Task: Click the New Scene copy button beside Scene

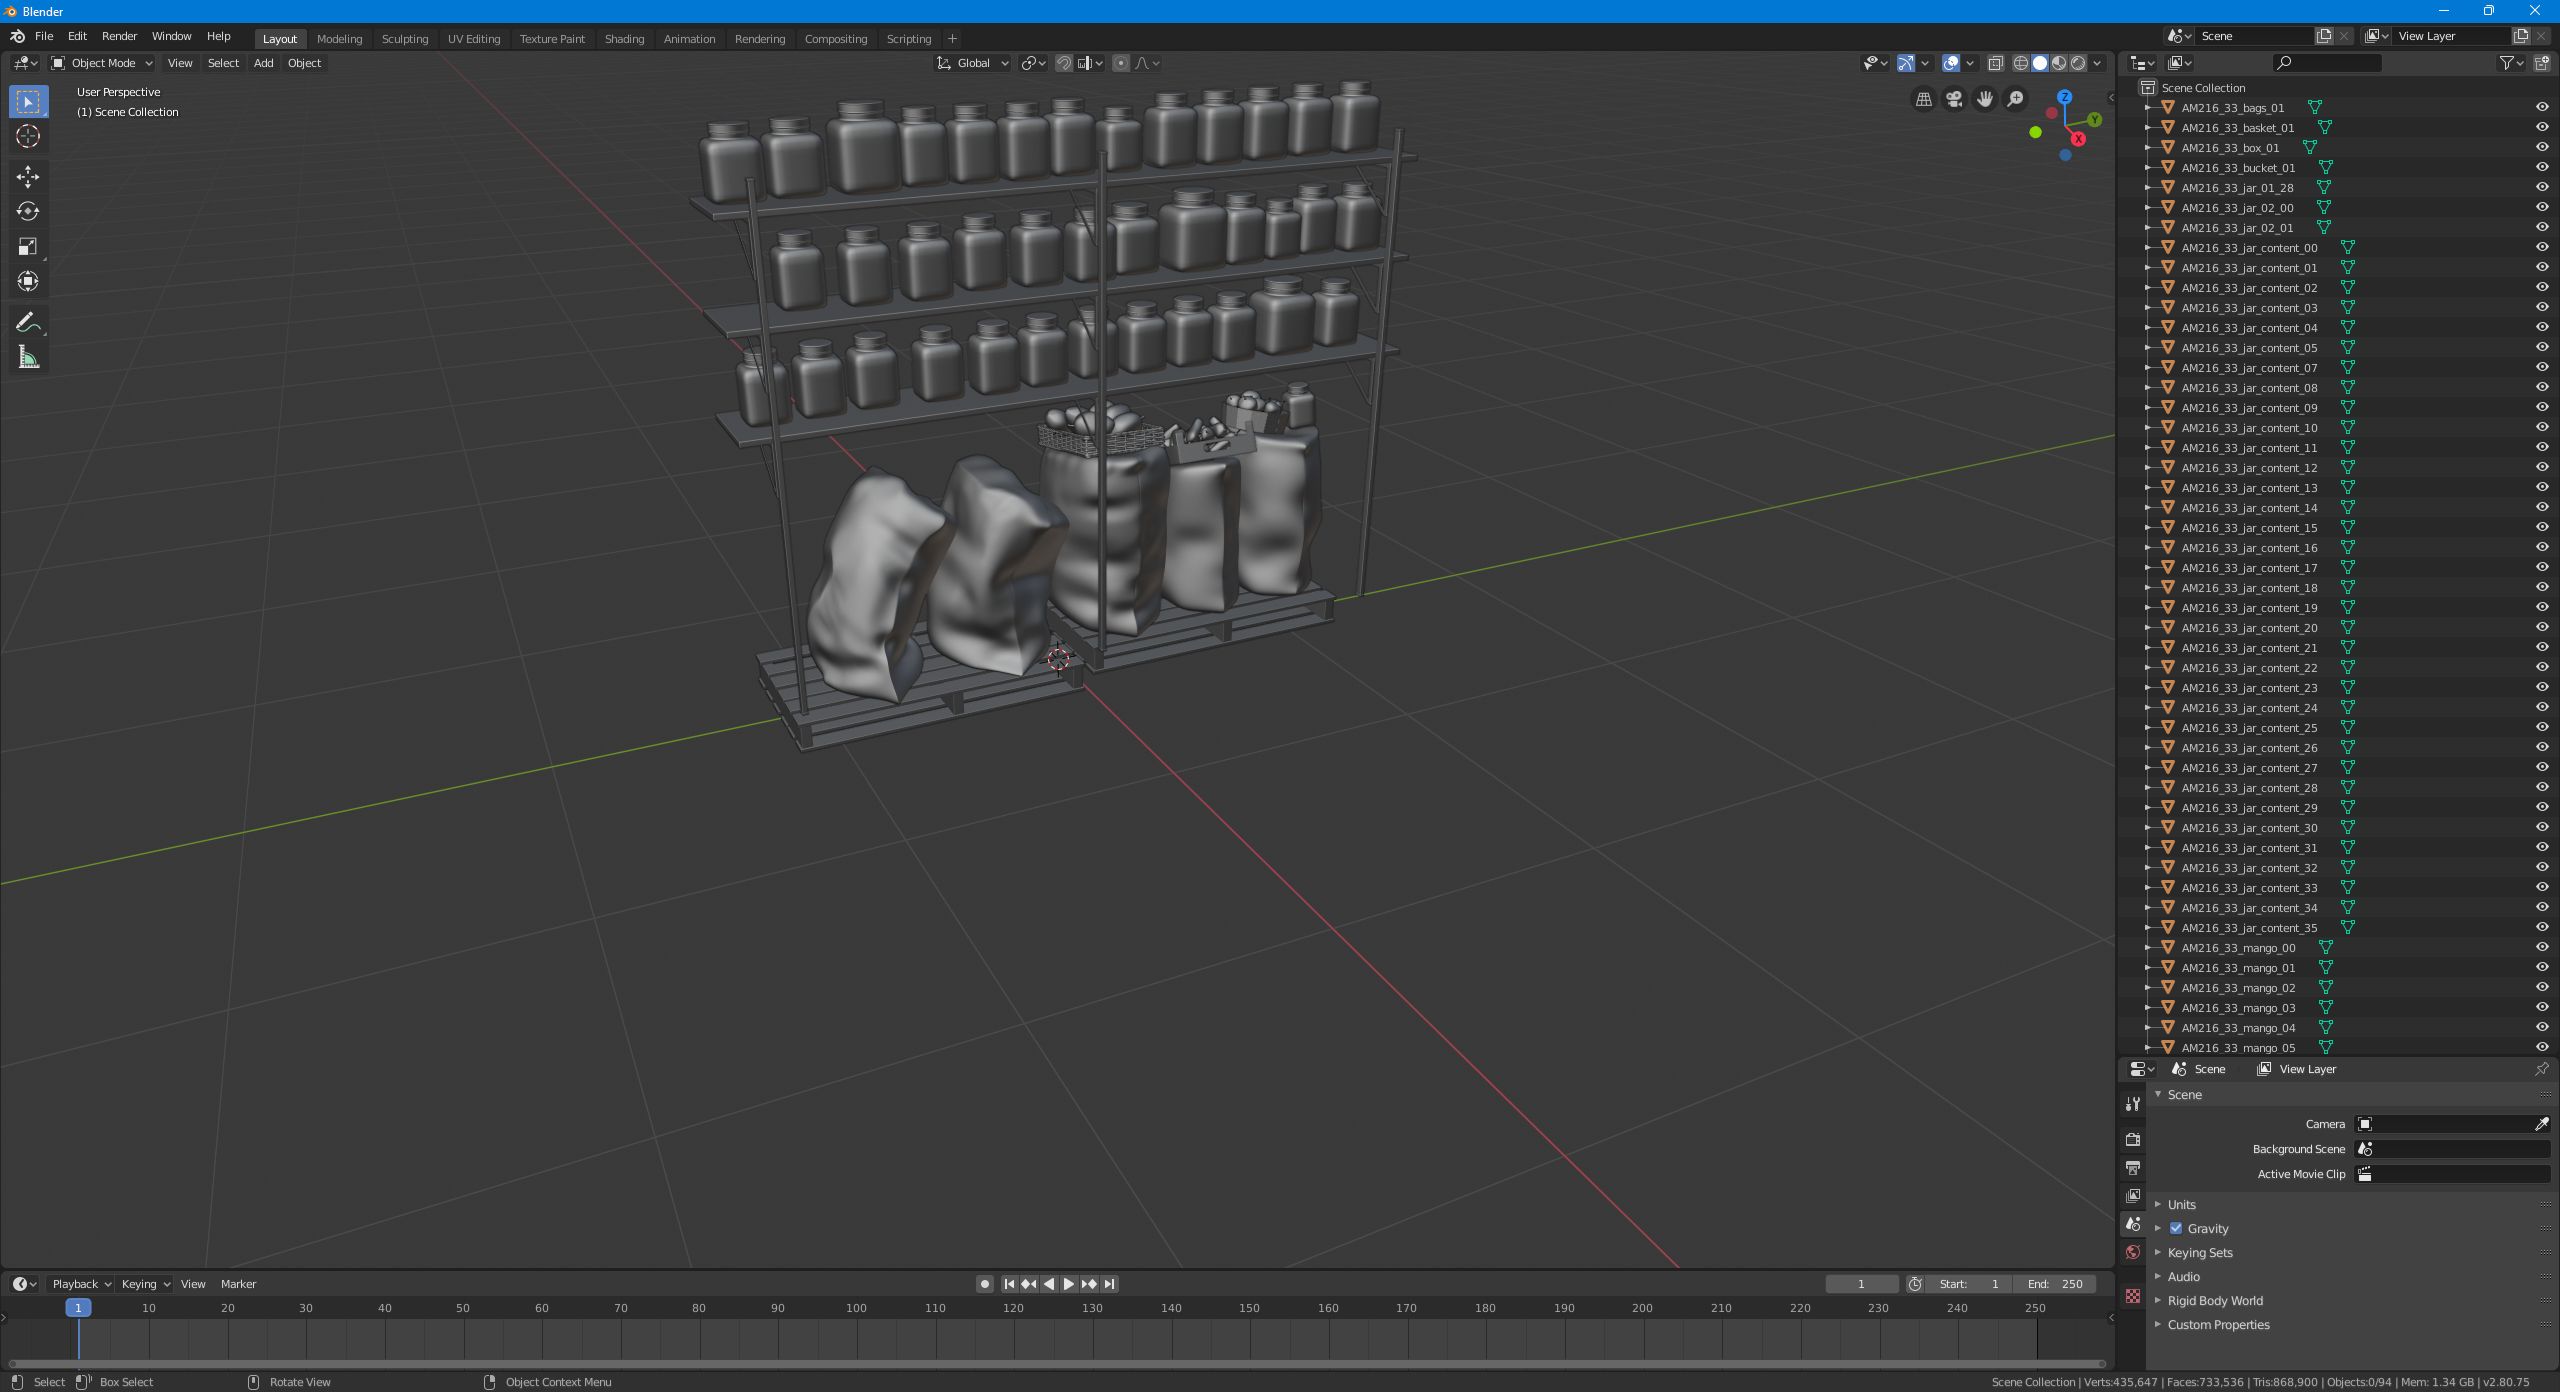Action: tap(2323, 35)
